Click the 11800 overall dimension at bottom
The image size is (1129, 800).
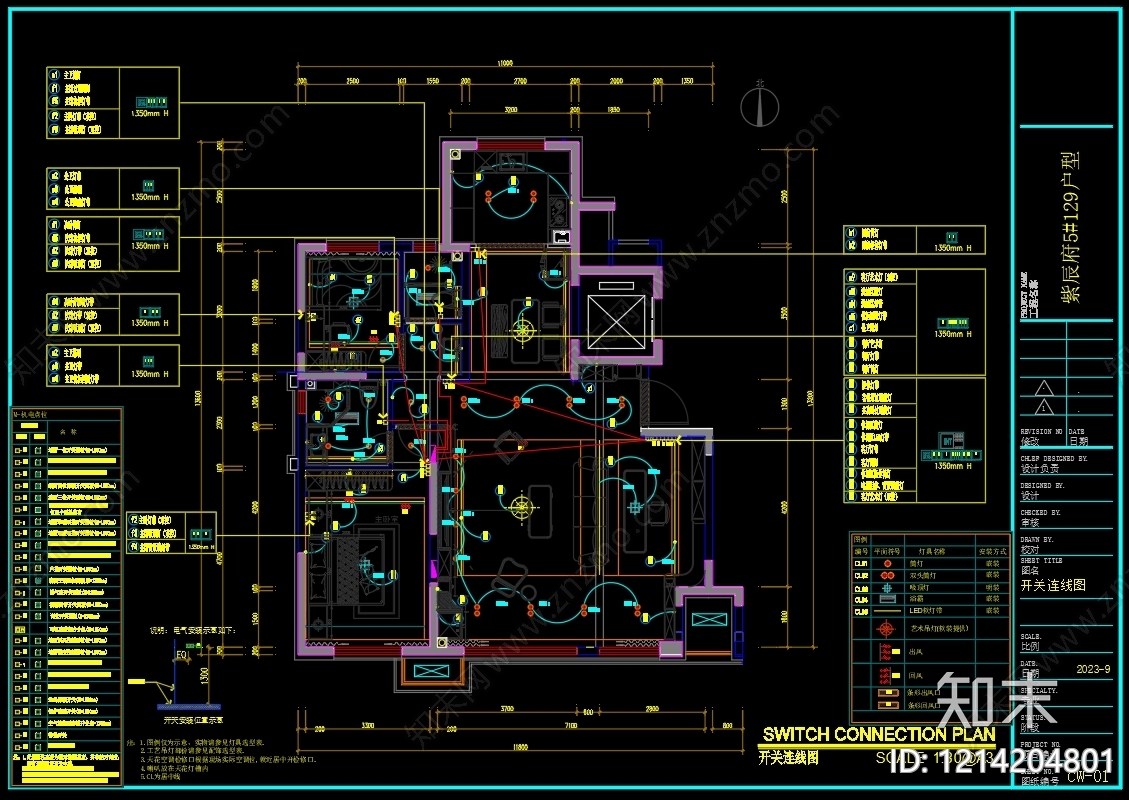coord(520,747)
